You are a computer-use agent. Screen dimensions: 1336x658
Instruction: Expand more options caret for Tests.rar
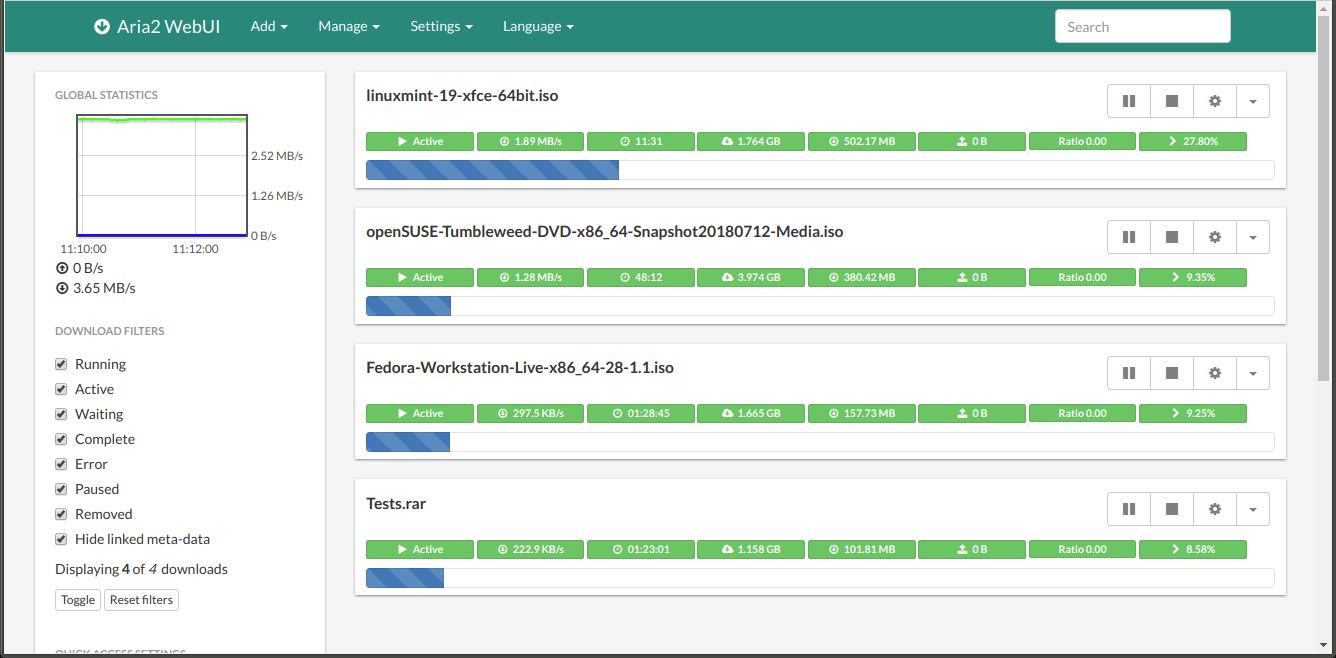point(1253,509)
